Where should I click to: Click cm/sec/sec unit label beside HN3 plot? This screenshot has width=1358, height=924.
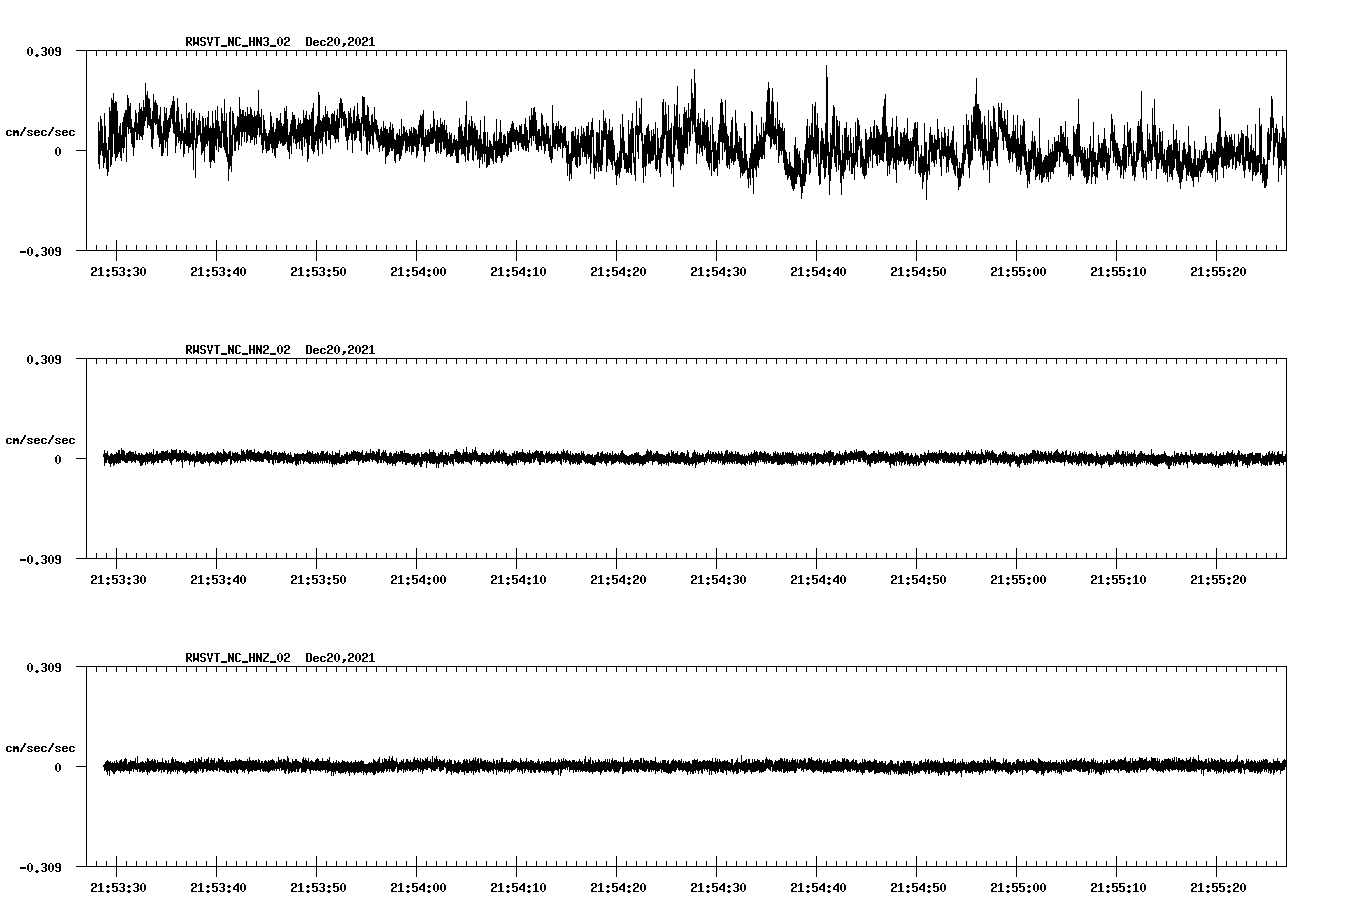(x=40, y=132)
